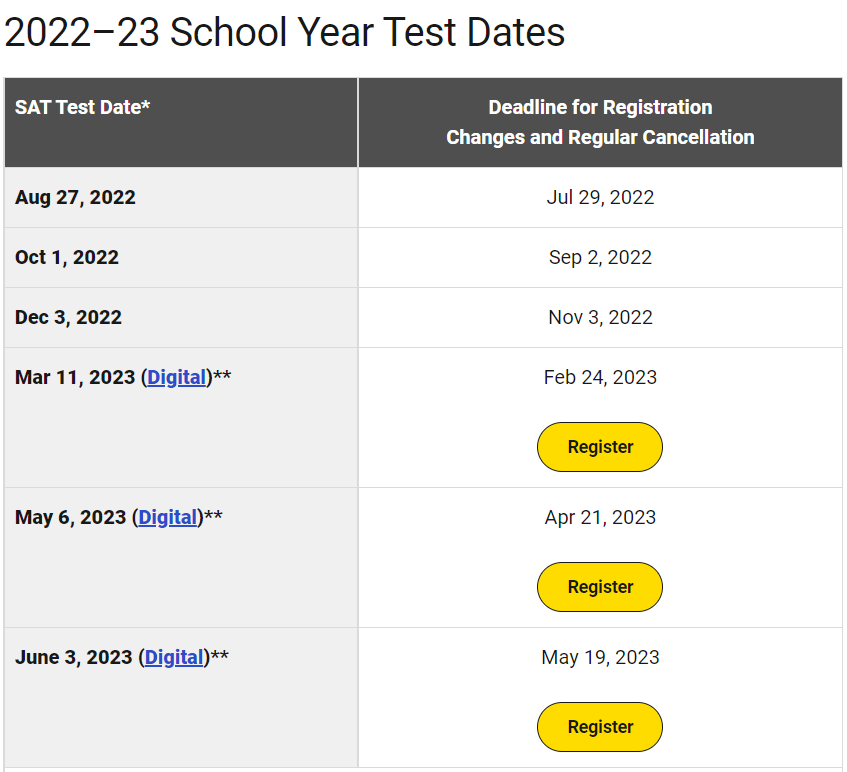Click the Oct 1, 2022 test date
The height and width of the screenshot is (772, 847).
coord(67,257)
